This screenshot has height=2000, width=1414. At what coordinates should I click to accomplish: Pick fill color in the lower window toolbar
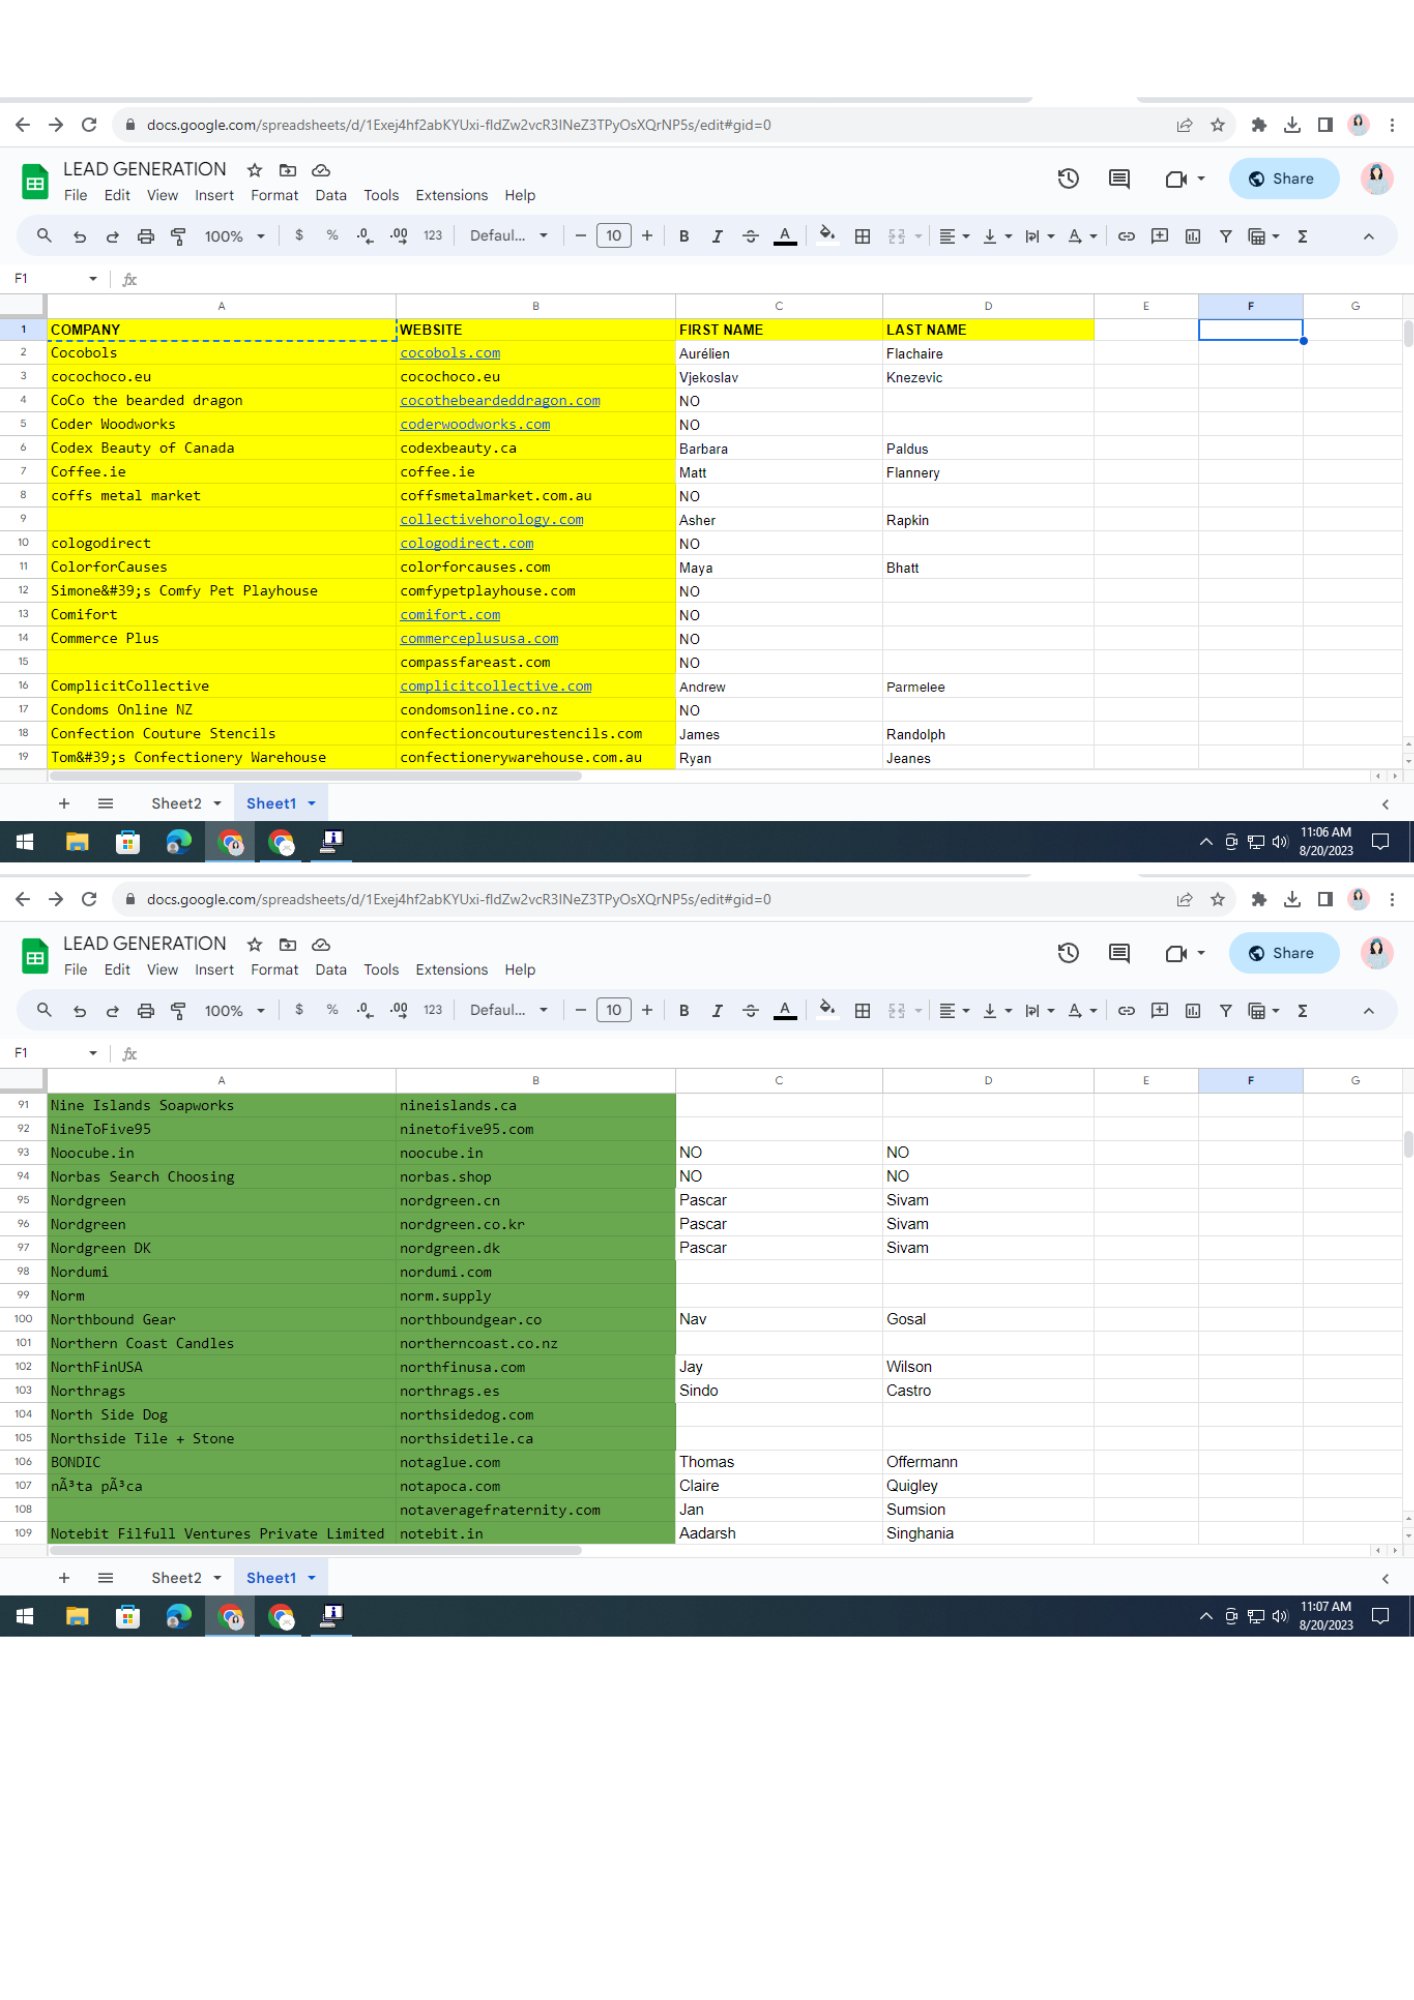point(827,1010)
